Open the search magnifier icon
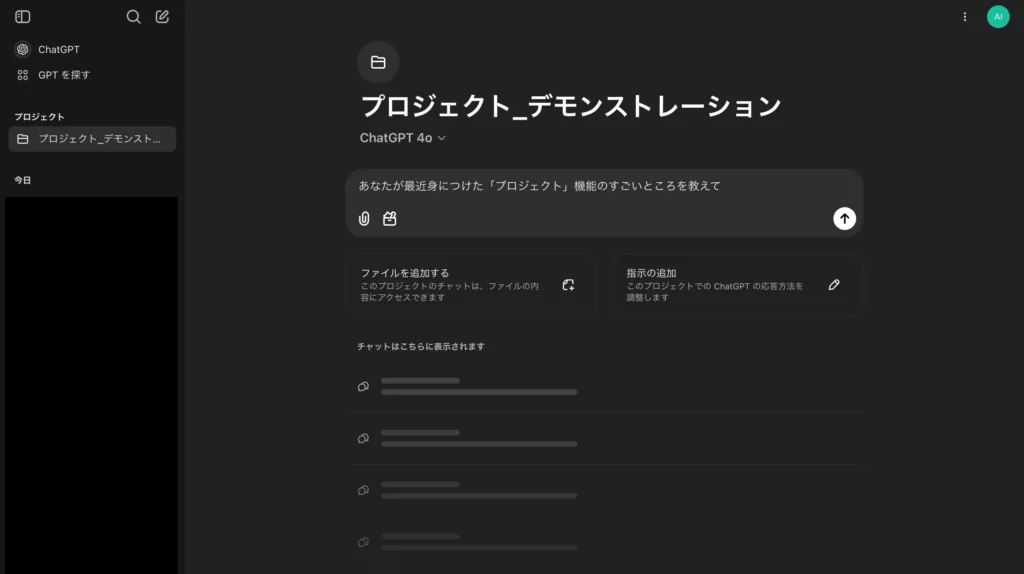 pos(134,17)
